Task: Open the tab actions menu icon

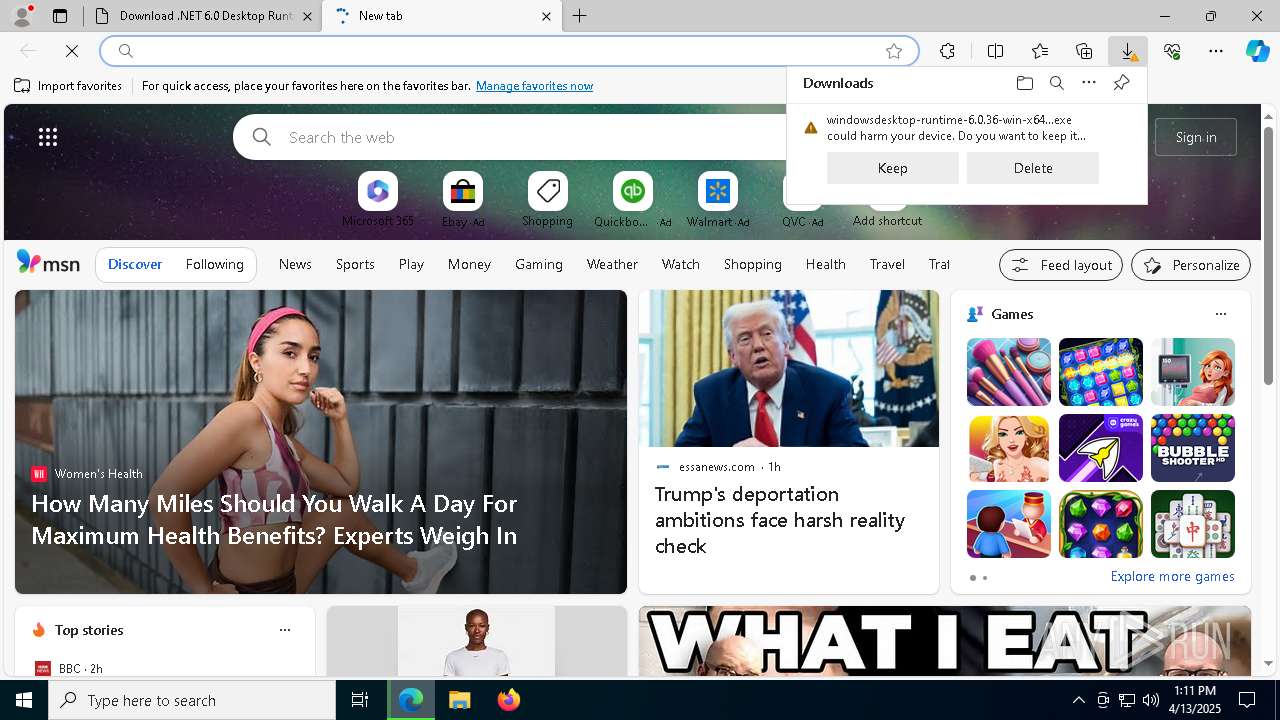Action: tap(60, 16)
